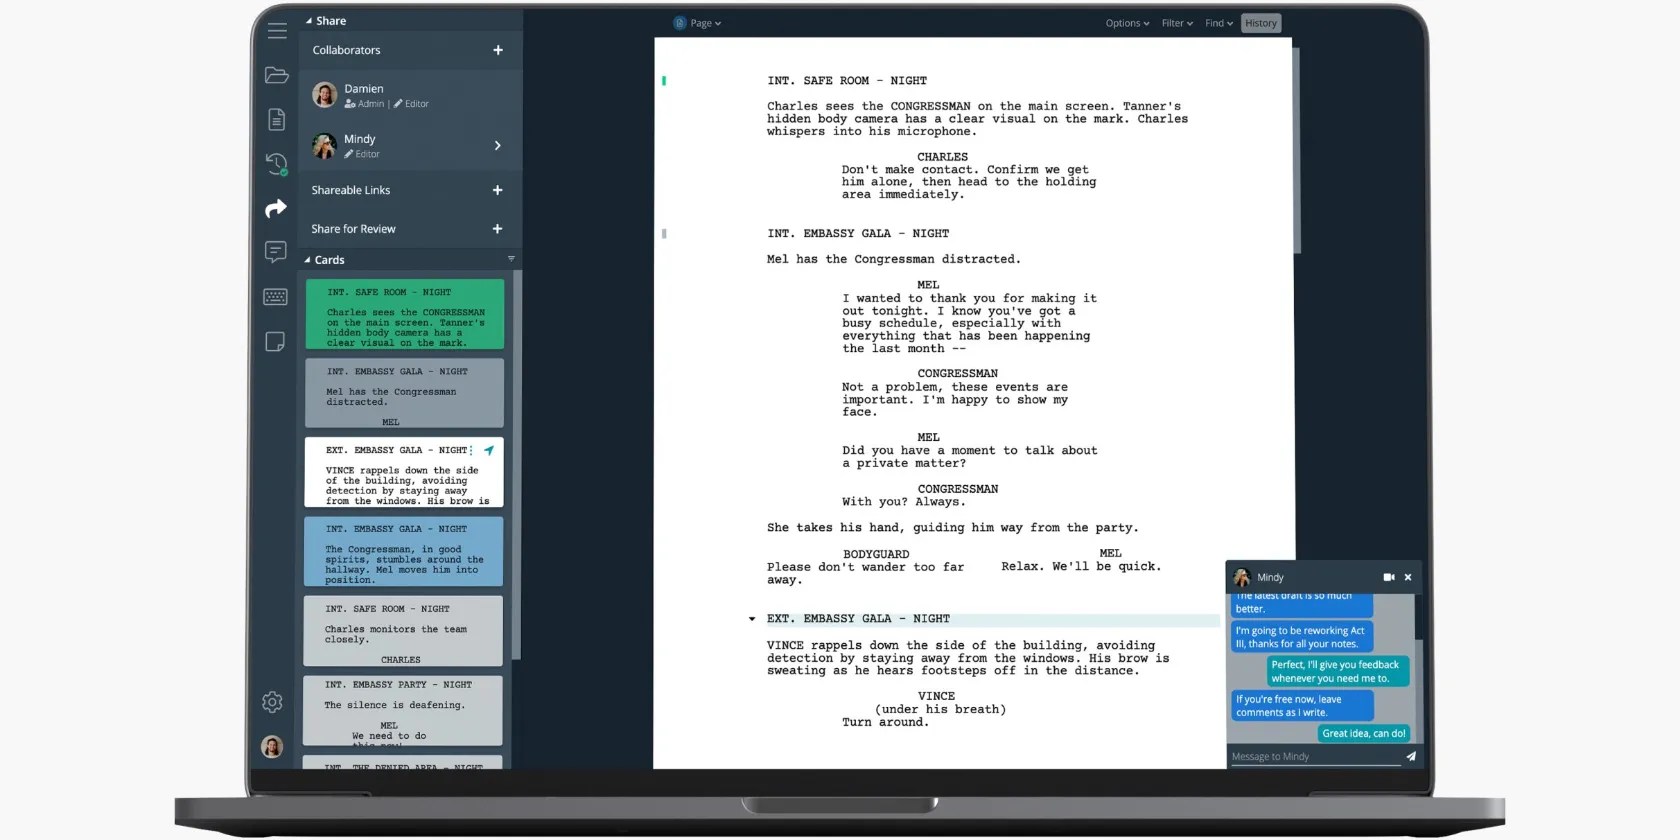Viewport: 1680px width, 840px height.
Task: Click the 'Perfect, I'll give you feedback' message
Action: point(1337,671)
